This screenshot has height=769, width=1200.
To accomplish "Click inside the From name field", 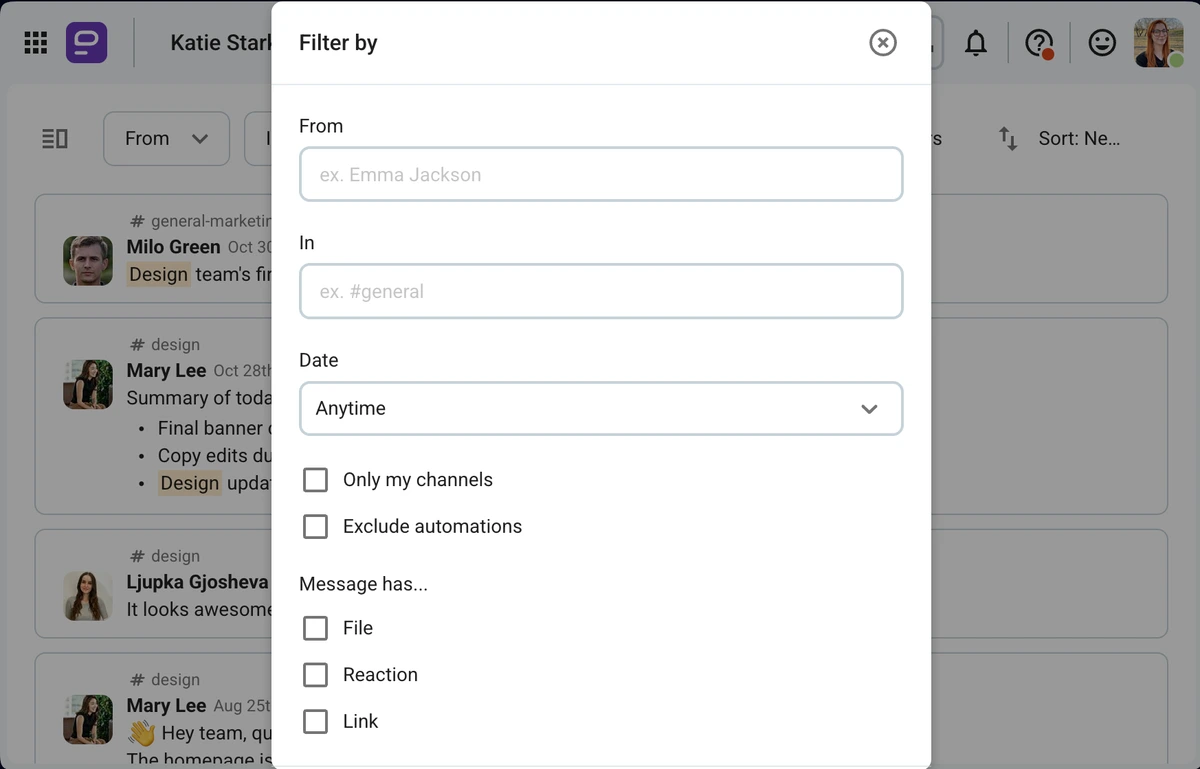I will pos(600,173).
